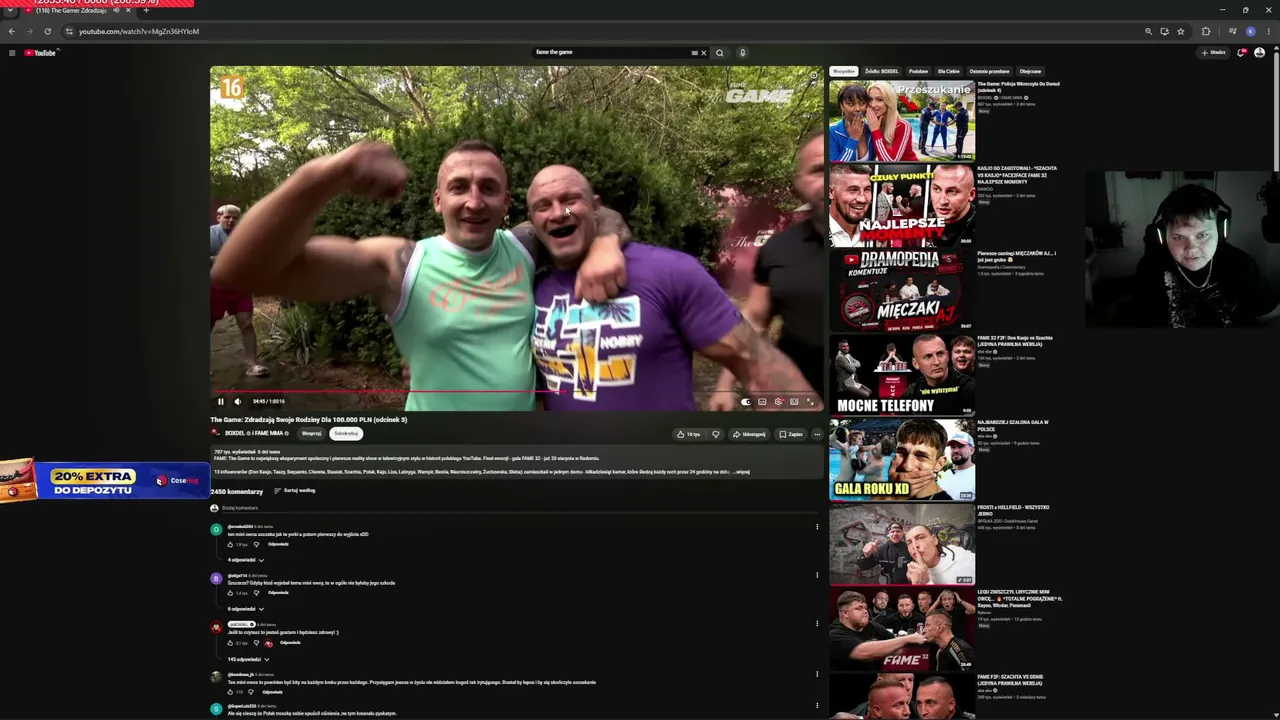
Task: Seek on the red video progress bar
Action: tap(516, 392)
